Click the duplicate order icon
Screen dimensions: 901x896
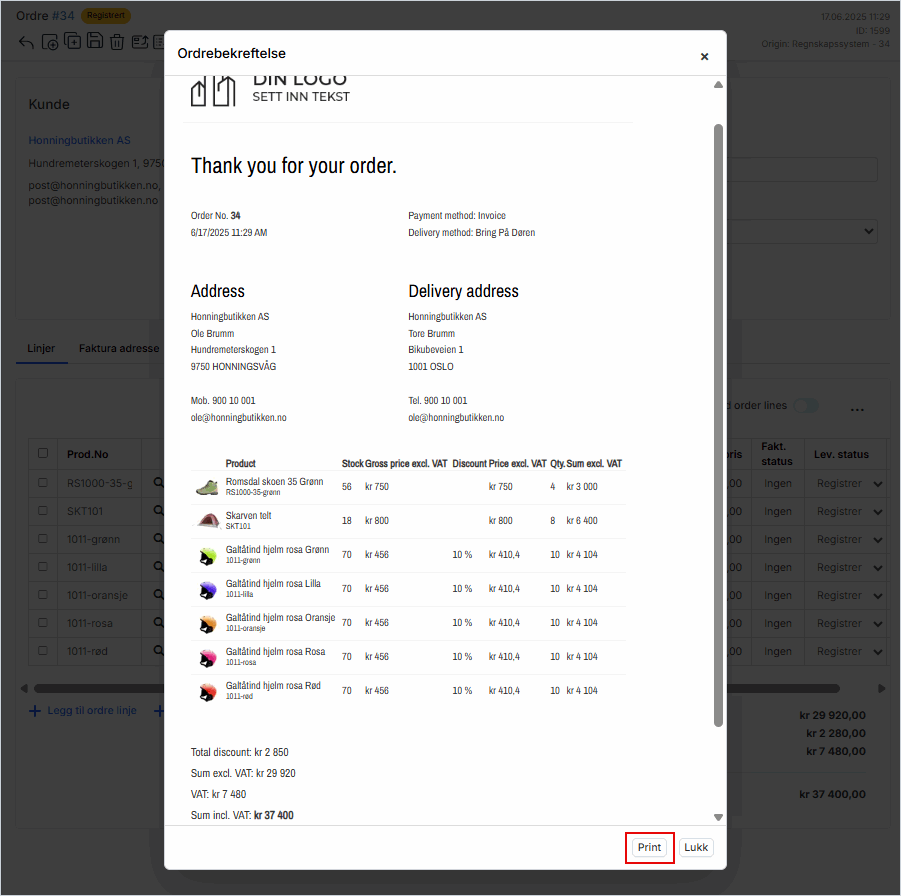tap(72, 42)
